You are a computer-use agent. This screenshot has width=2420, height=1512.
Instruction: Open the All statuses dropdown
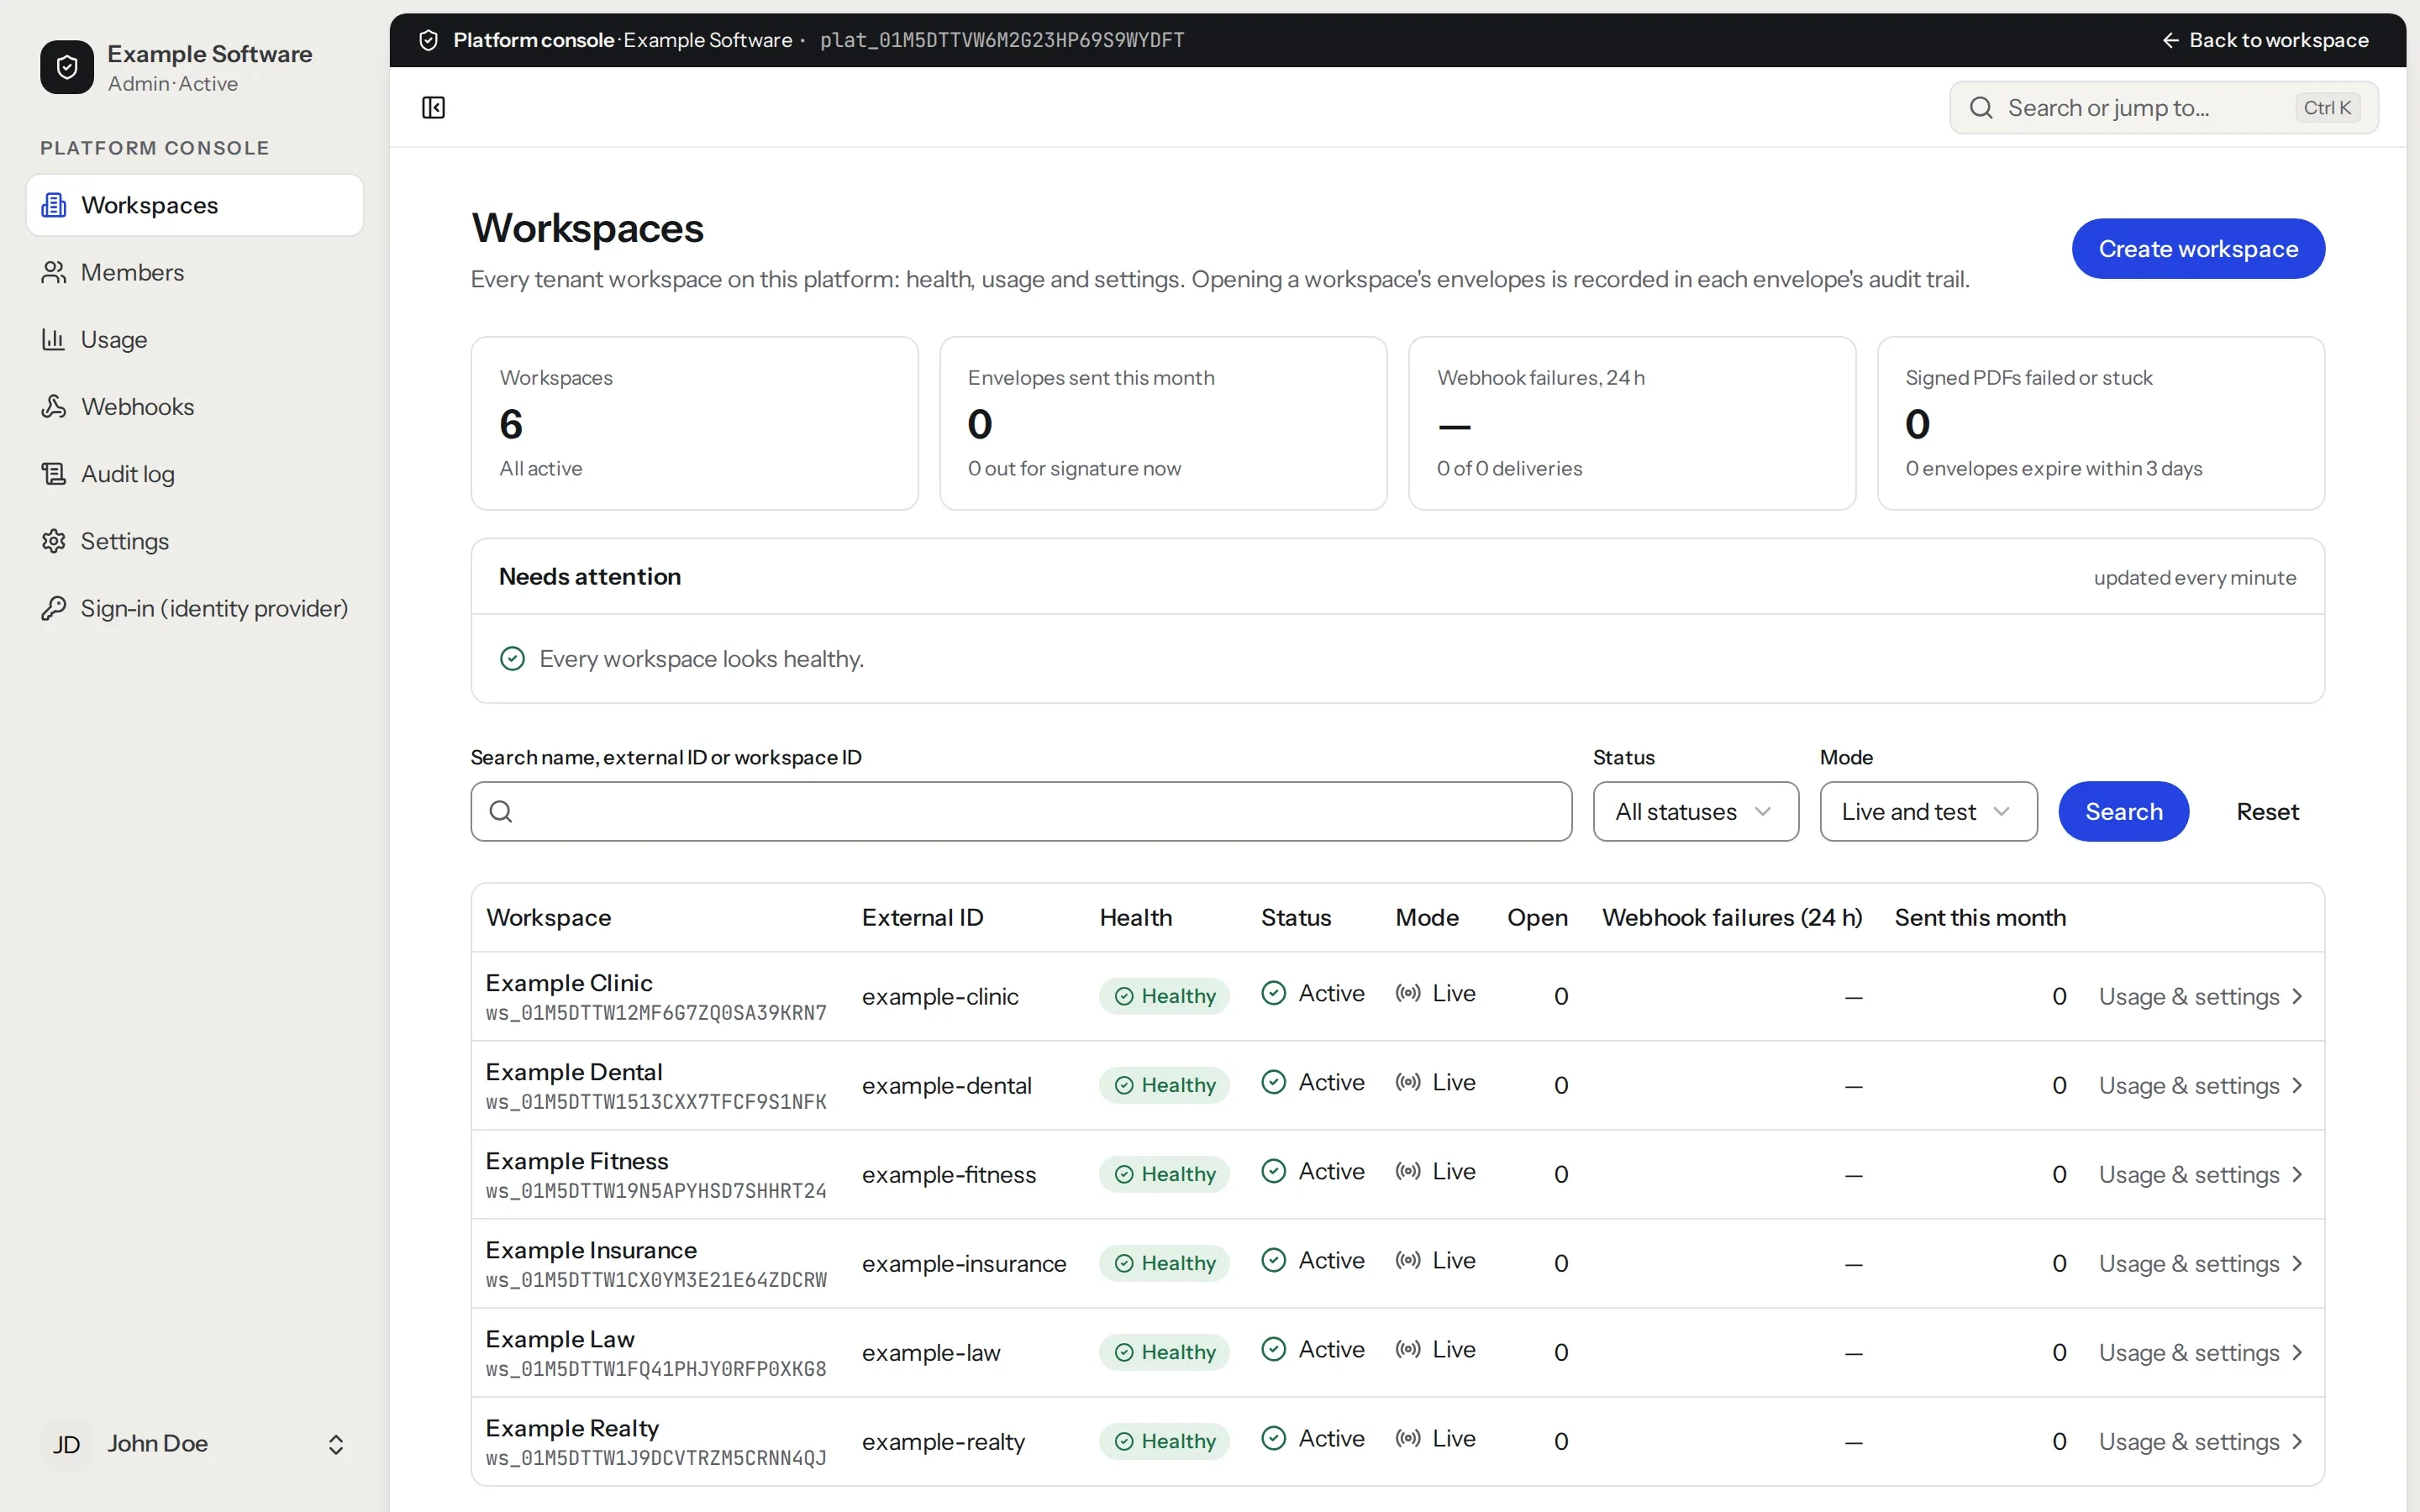click(x=1695, y=811)
